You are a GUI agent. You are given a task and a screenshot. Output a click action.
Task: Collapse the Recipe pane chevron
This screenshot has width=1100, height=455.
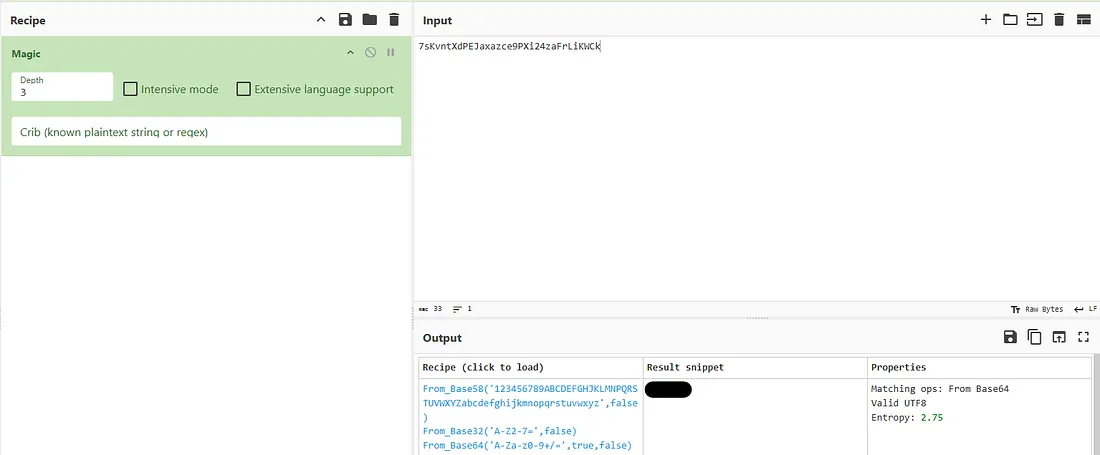tap(320, 20)
